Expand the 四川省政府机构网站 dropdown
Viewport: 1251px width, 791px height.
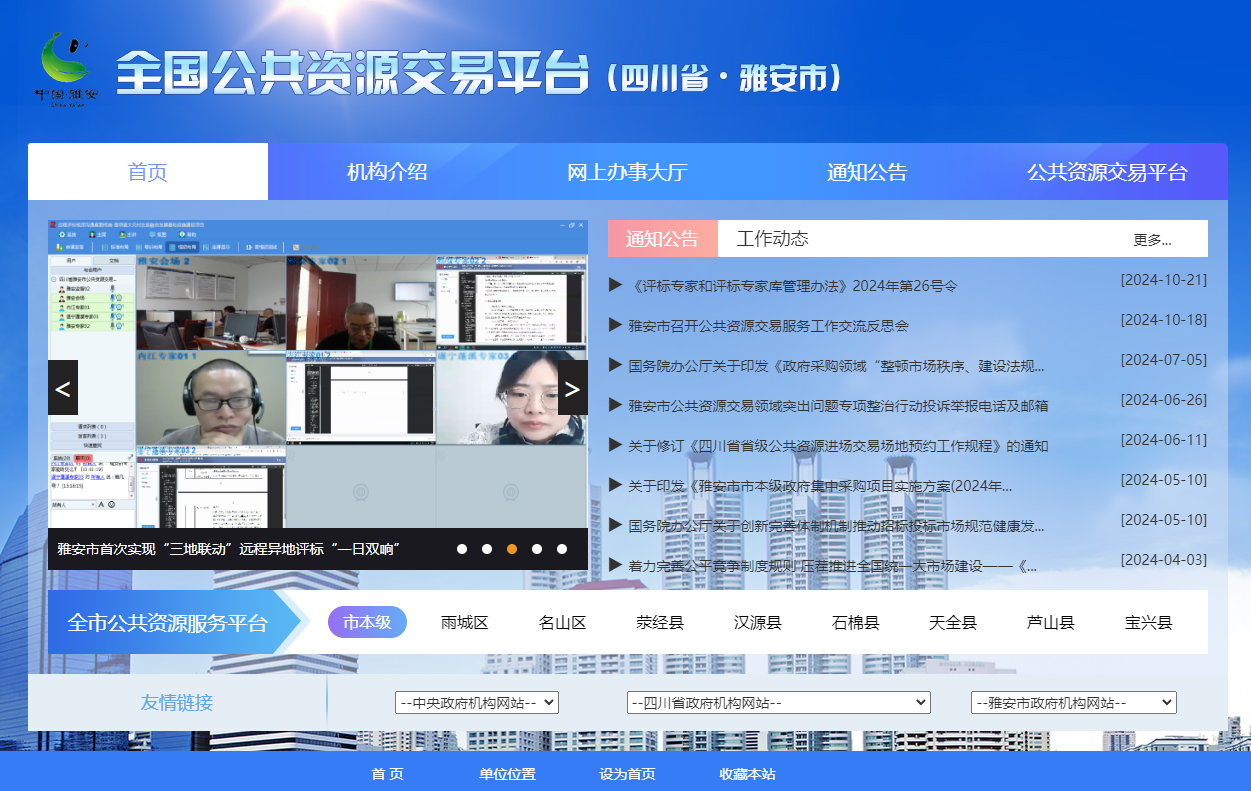coord(779,702)
